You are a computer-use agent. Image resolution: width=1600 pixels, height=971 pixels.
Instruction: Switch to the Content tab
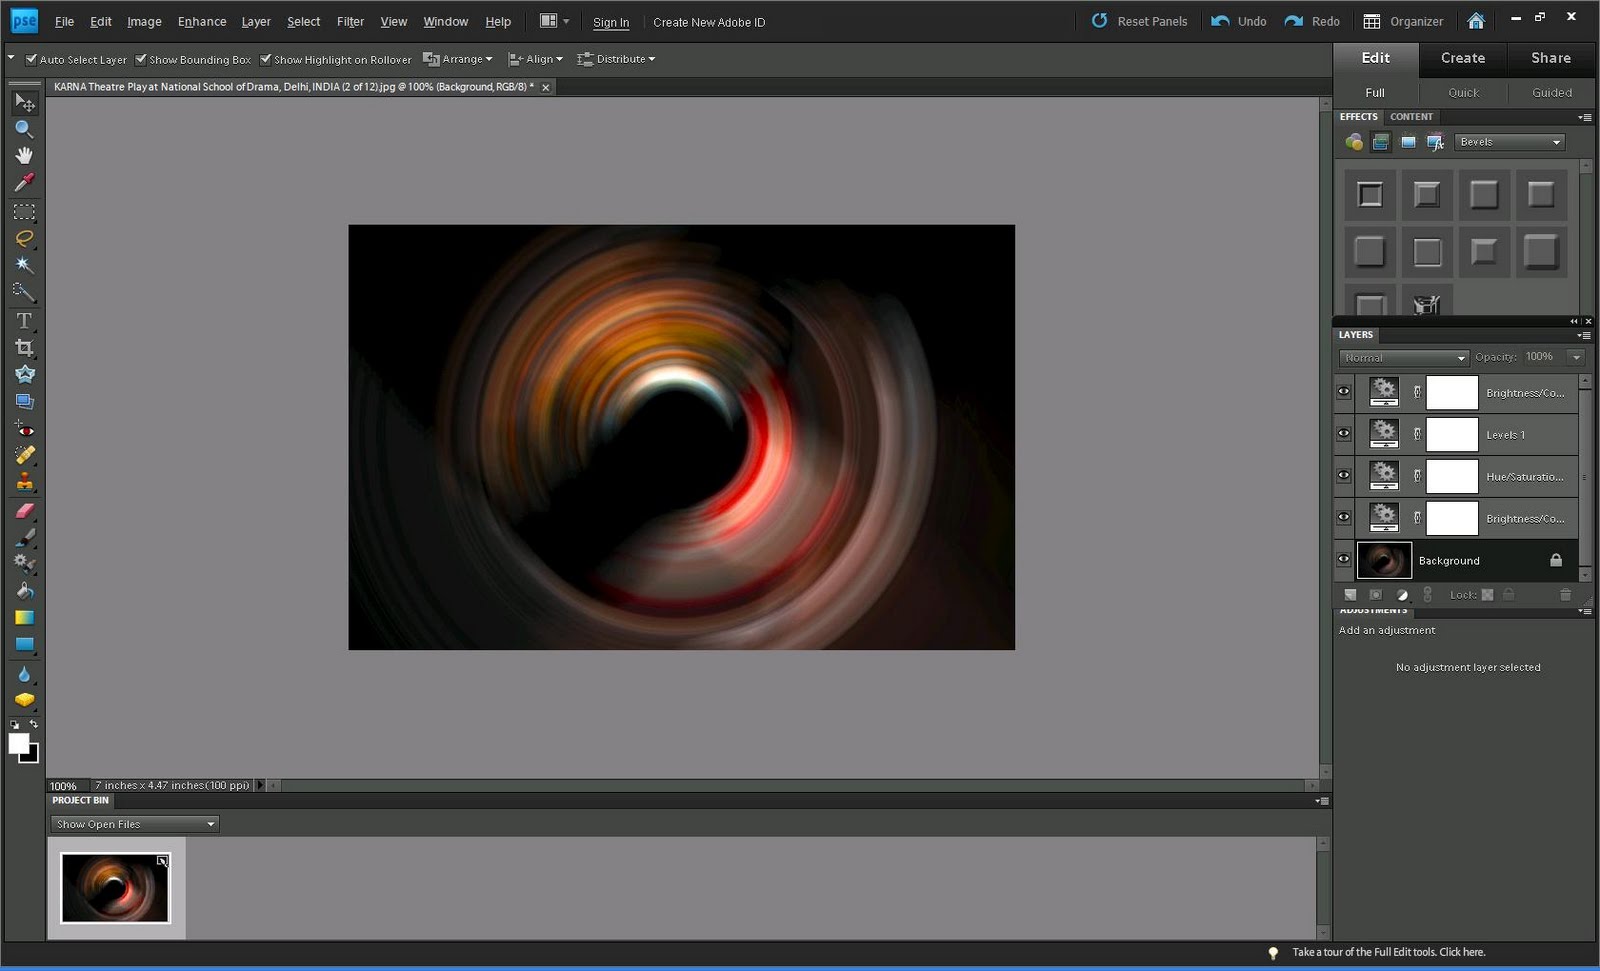[1412, 117]
